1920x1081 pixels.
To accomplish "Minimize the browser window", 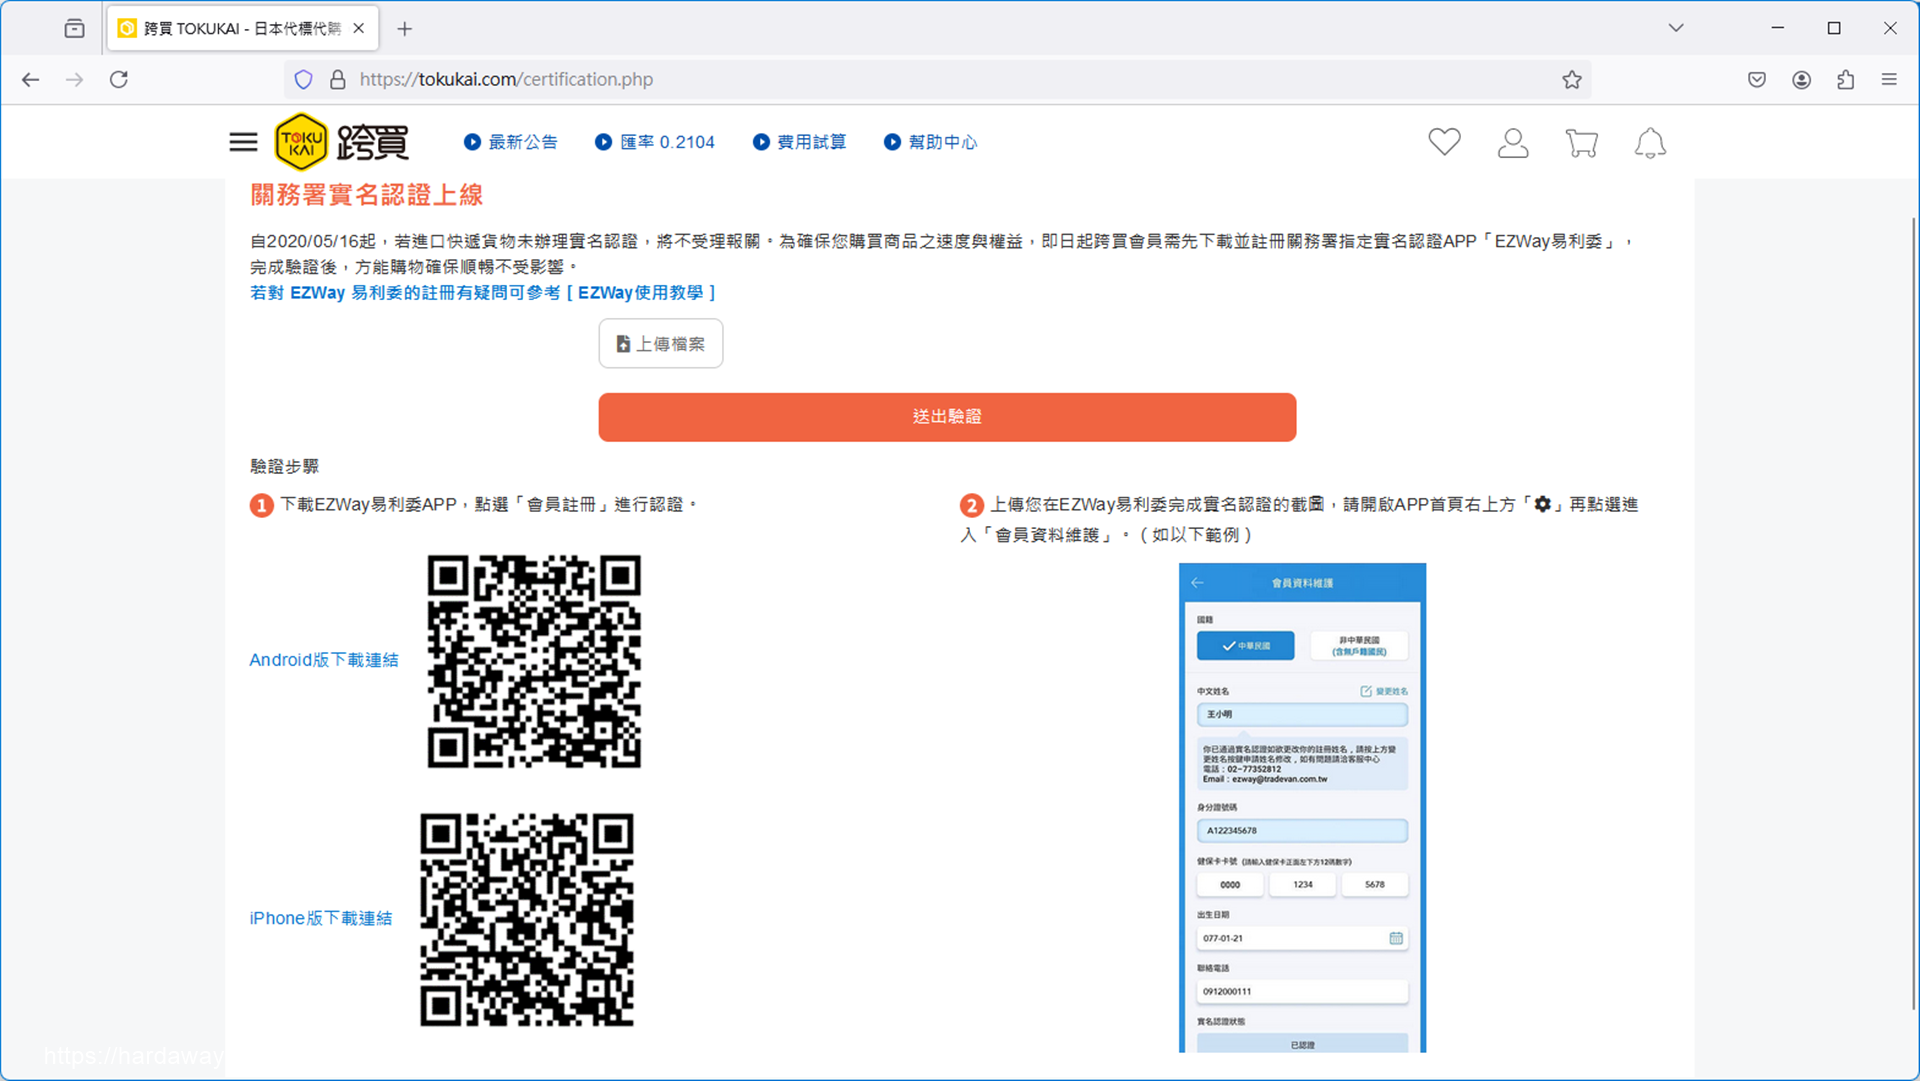I will [x=1777, y=28].
